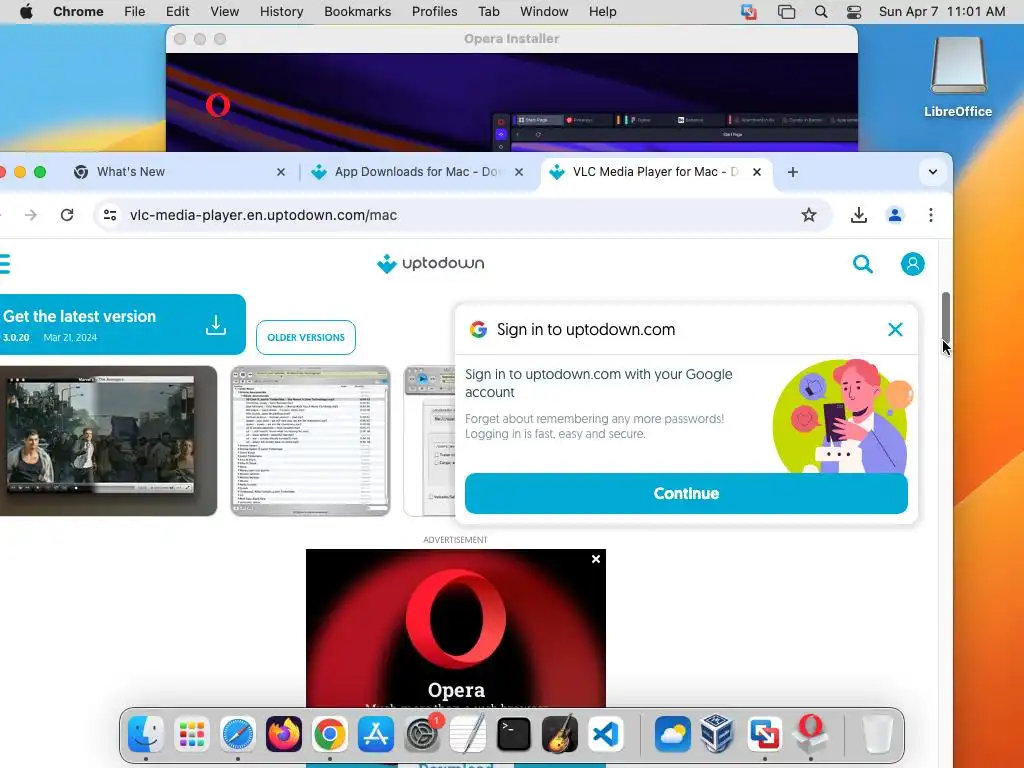Screen dimensions: 1024x768
Task: Close the Google sign-in popup
Action: point(895,329)
